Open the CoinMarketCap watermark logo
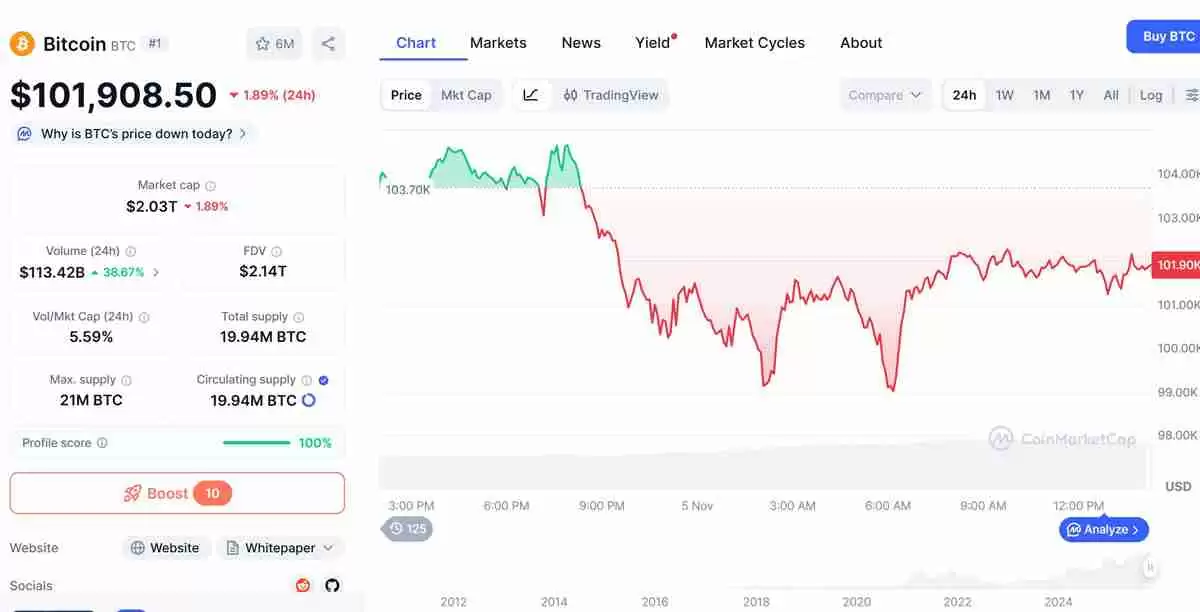The width and height of the screenshot is (1200, 612). click(x=1063, y=438)
